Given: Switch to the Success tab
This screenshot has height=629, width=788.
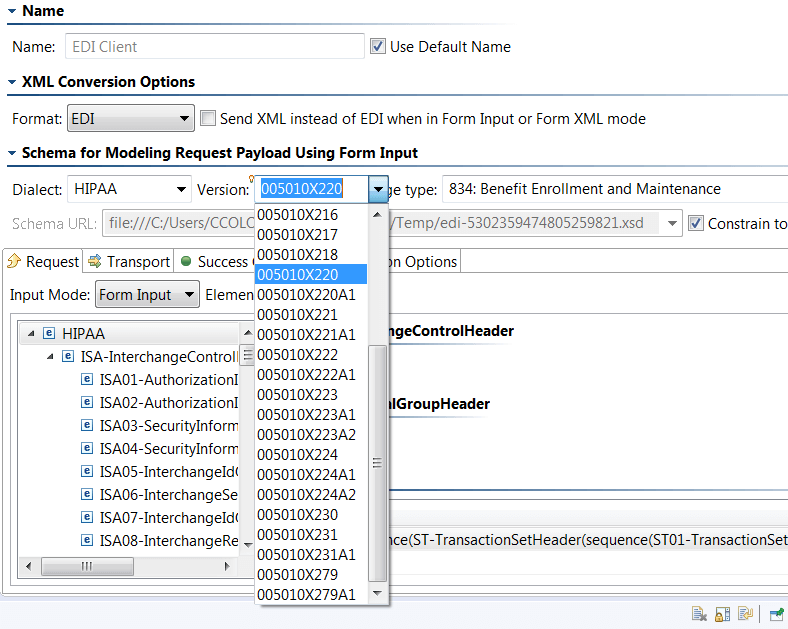Looking at the screenshot, I should click(x=215, y=261).
